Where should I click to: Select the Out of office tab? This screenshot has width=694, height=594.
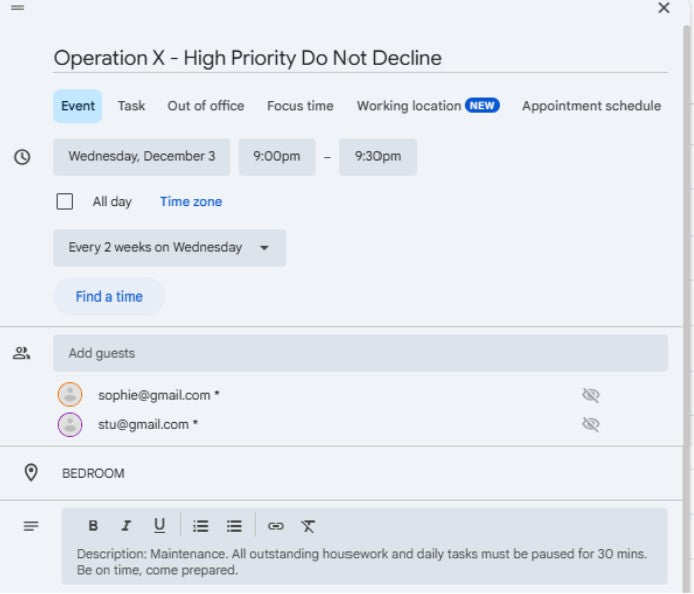pos(205,106)
